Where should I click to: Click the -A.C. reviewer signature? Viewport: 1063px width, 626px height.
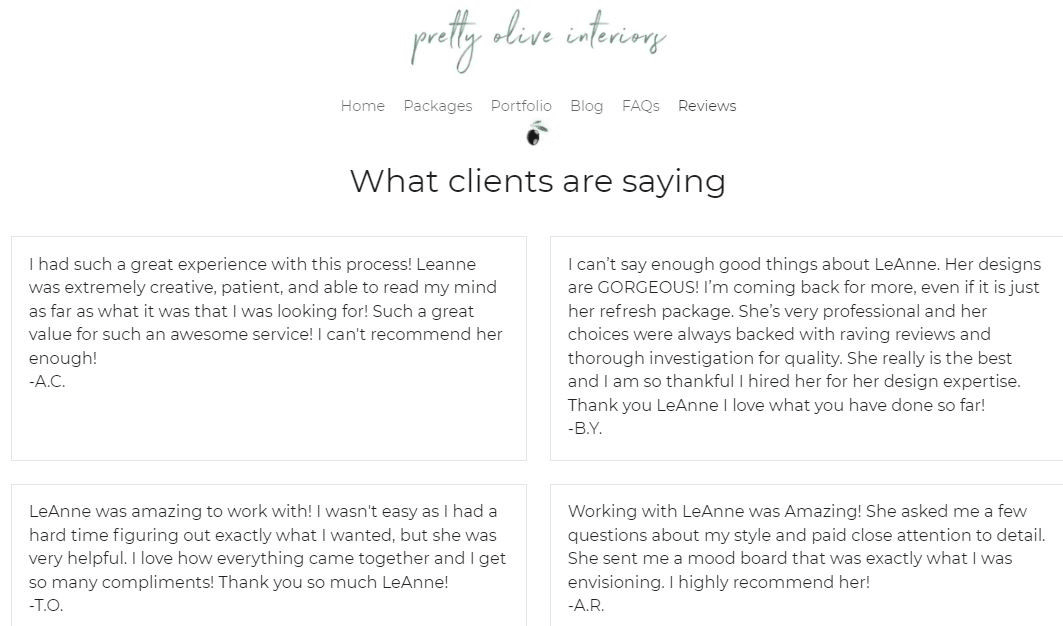coord(47,382)
